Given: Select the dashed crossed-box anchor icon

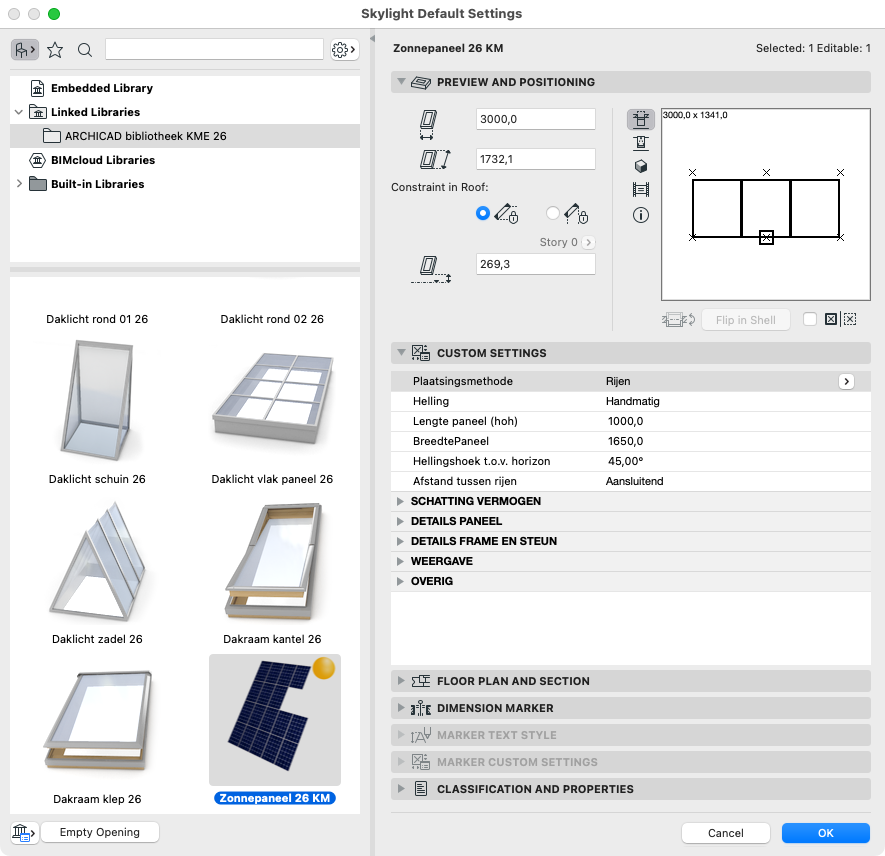Looking at the screenshot, I should (x=850, y=319).
